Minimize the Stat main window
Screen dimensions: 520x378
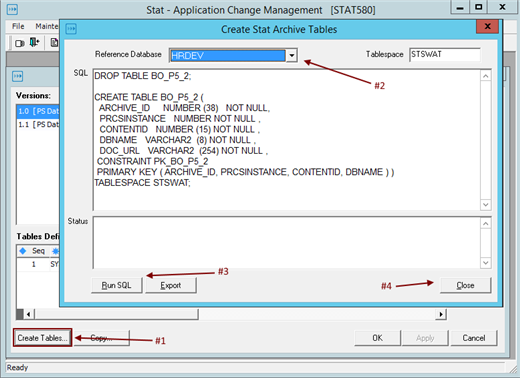point(460,7)
